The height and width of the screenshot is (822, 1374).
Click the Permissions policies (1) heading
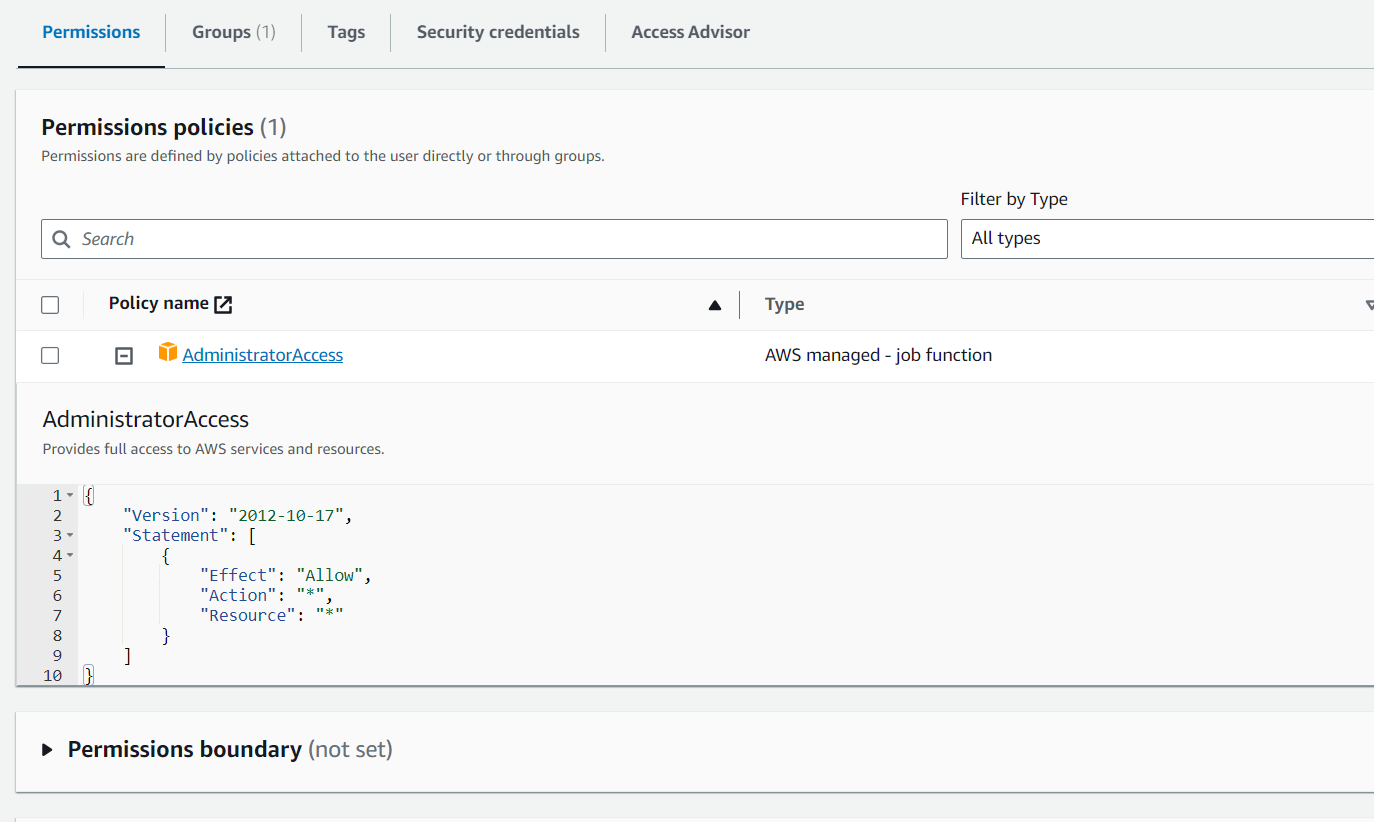[164, 127]
